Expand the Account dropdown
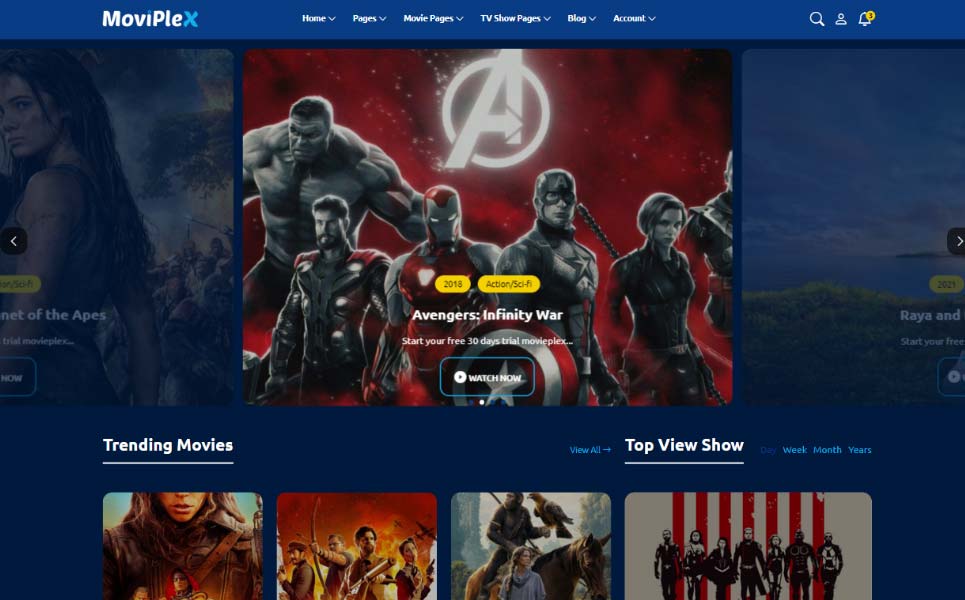Screen dimensions: 965x600 tap(634, 18)
